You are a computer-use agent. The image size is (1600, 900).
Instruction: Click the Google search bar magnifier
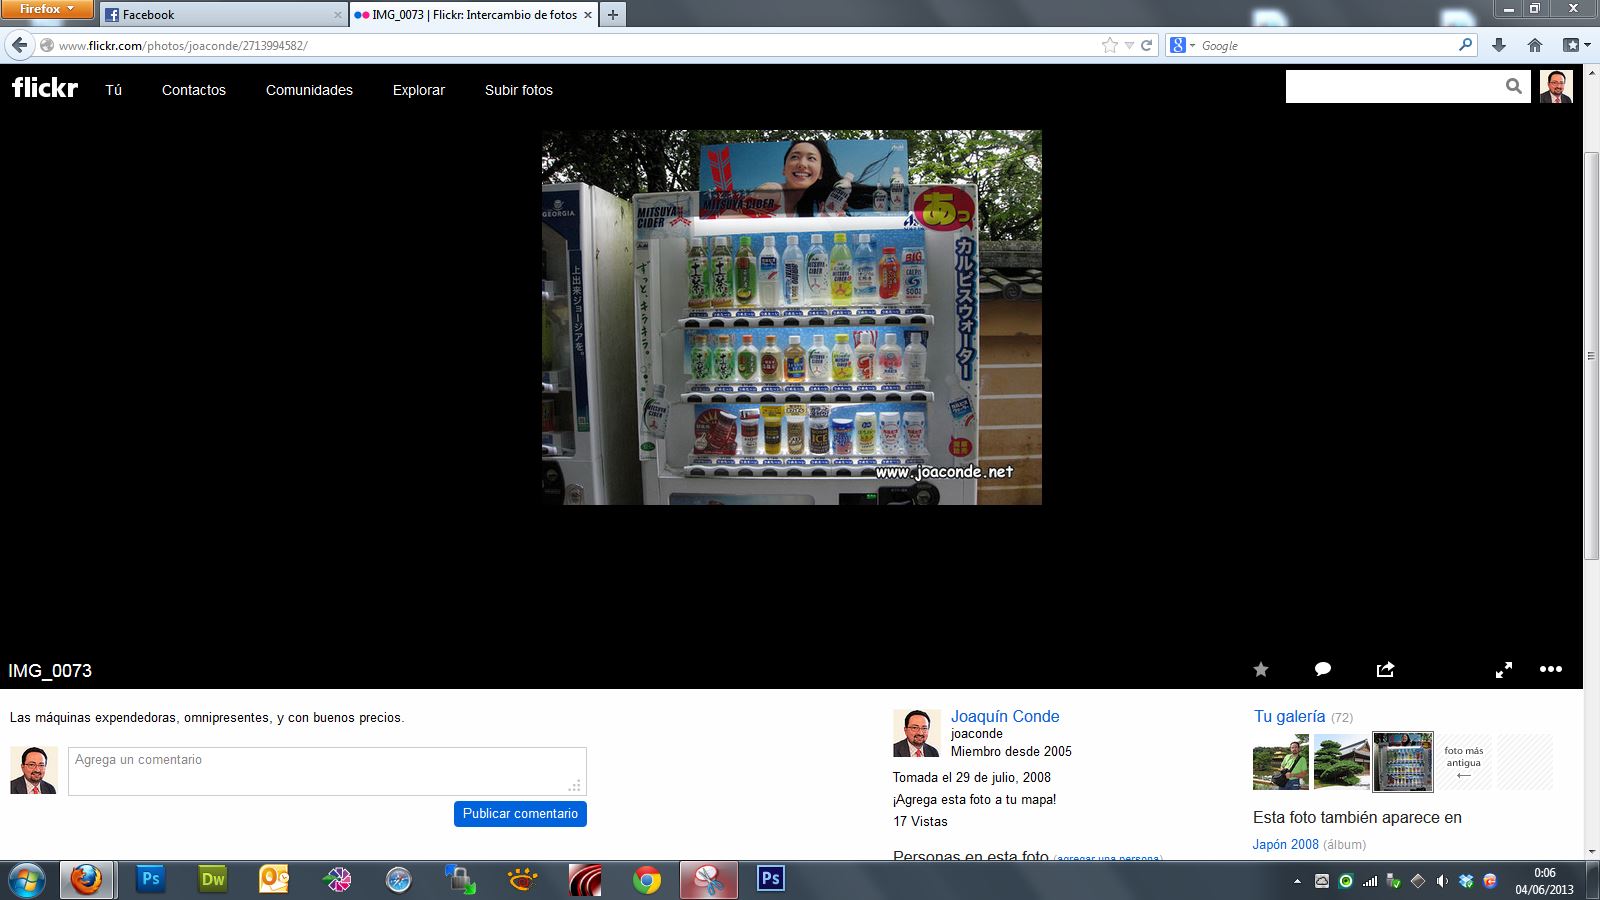pos(1465,45)
